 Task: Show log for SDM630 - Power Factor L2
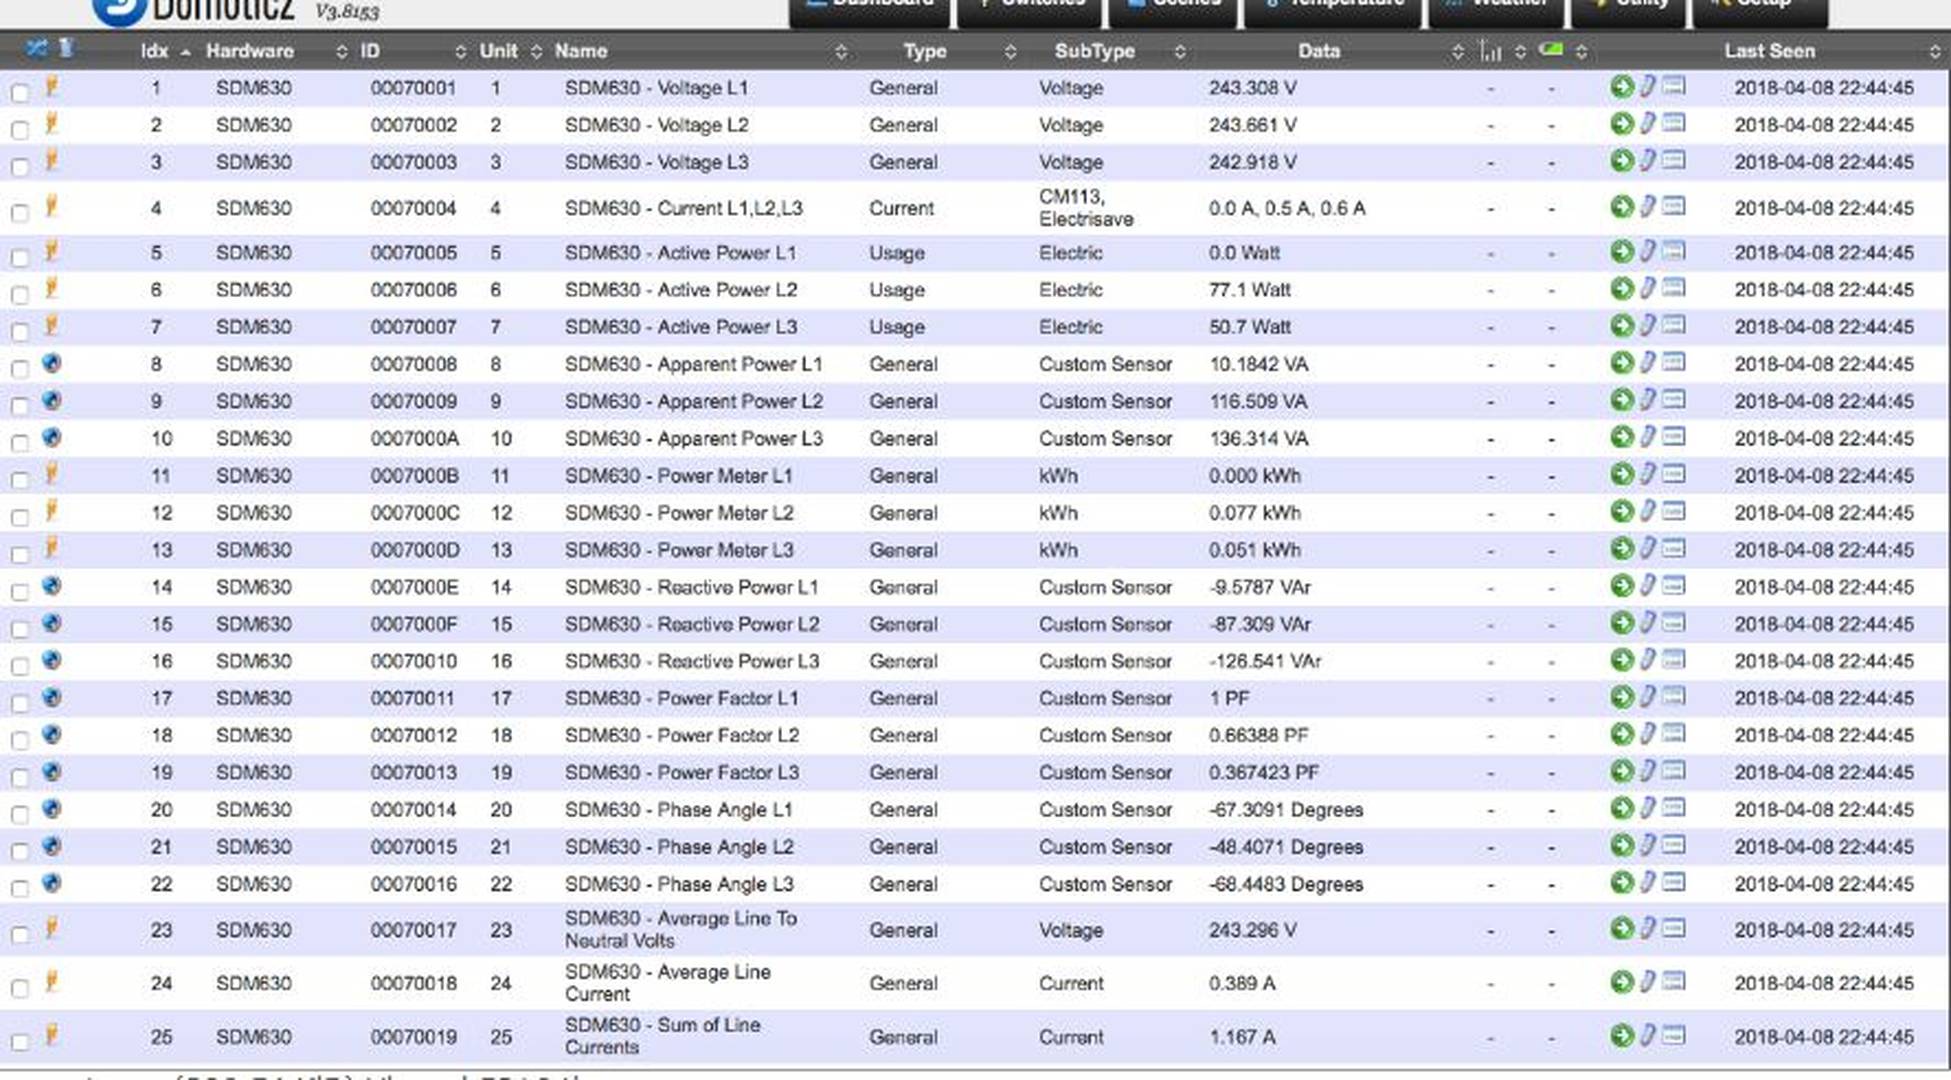[1674, 733]
